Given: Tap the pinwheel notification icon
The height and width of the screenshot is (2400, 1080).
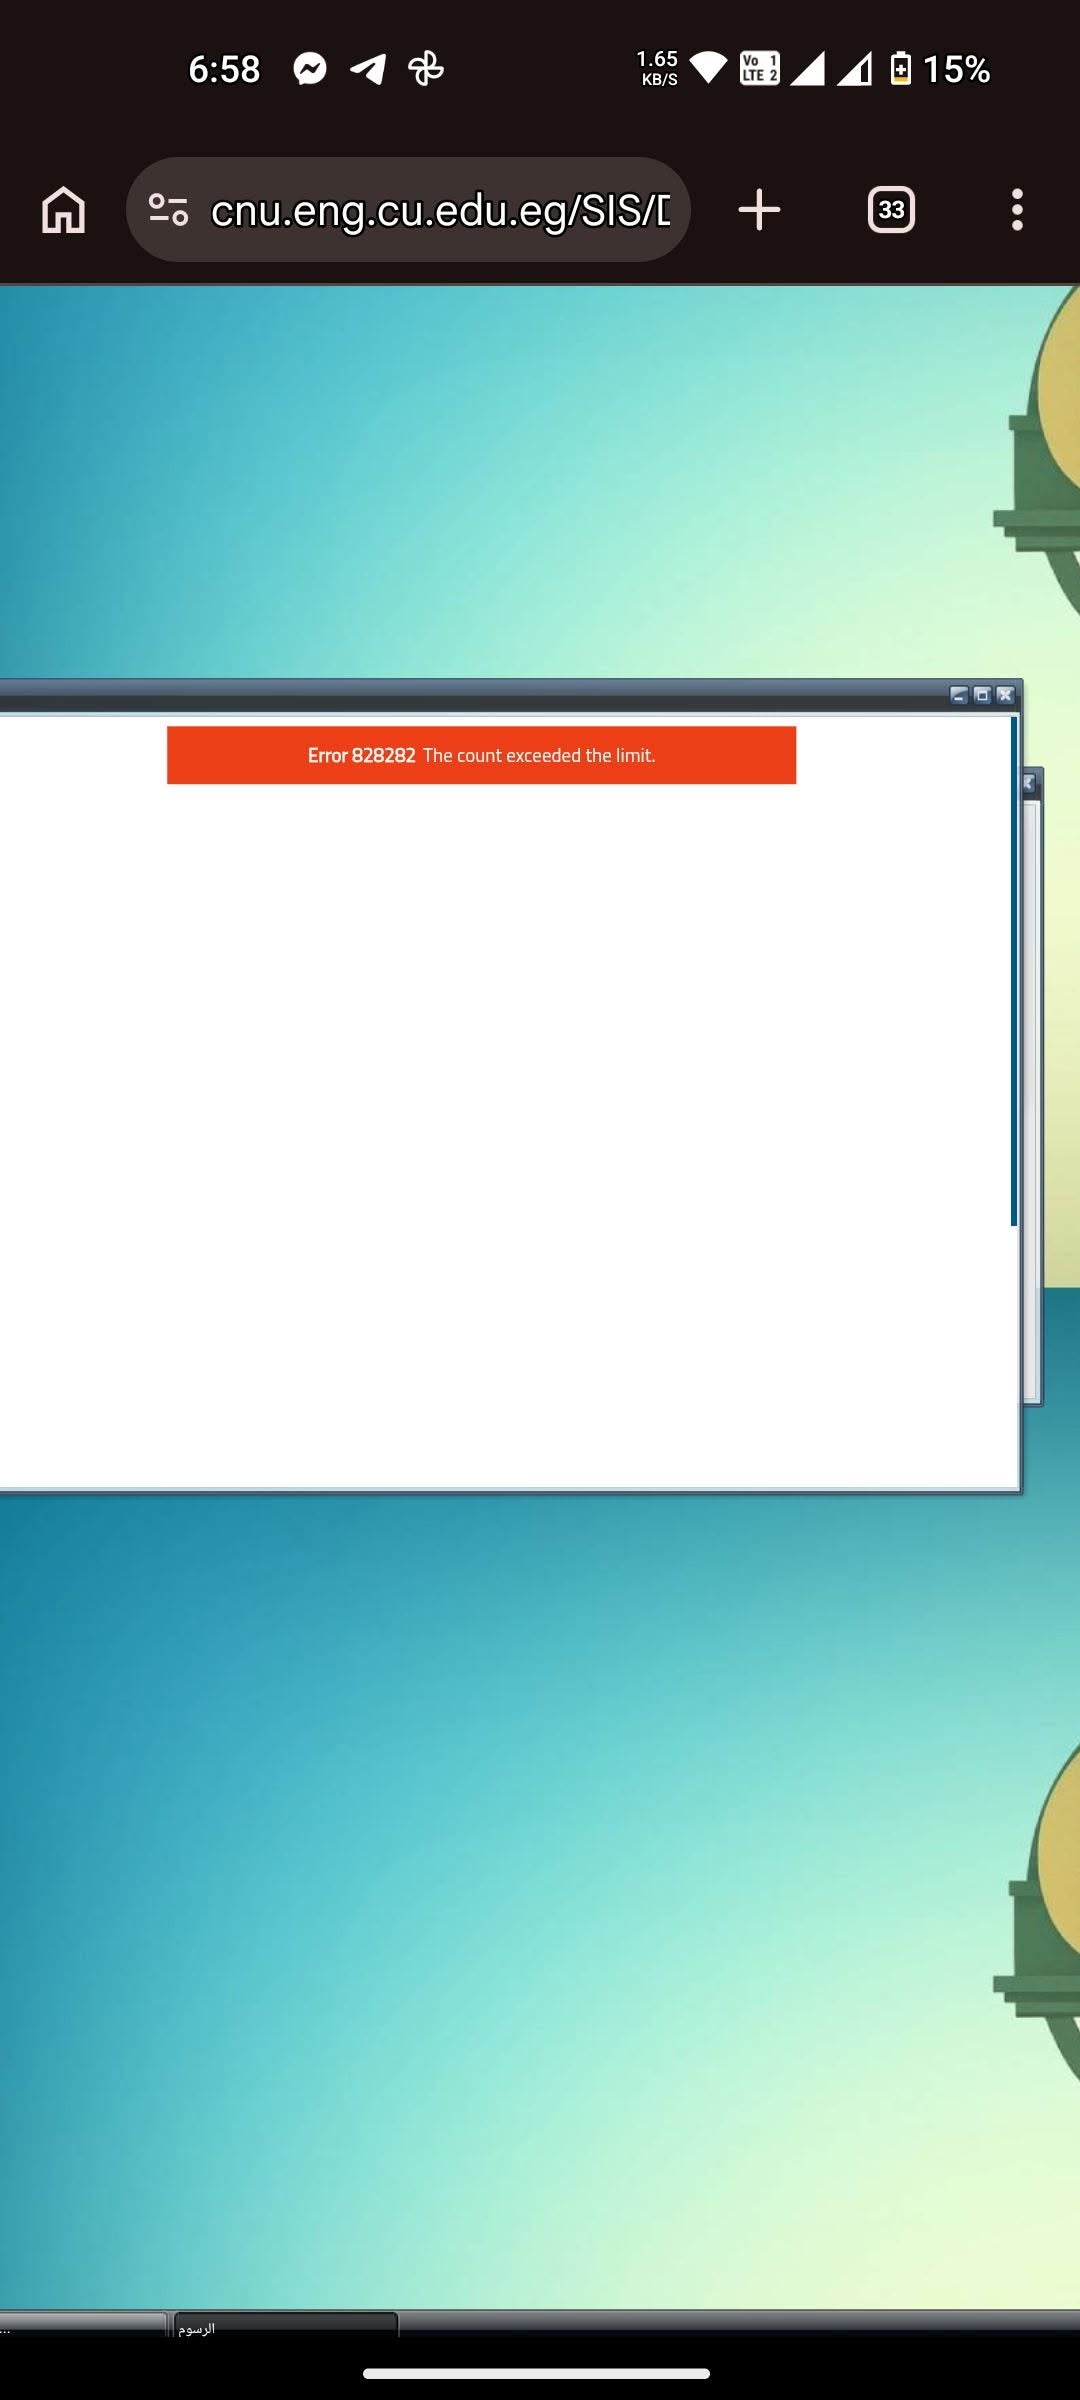Looking at the screenshot, I should (x=426, y=68).
